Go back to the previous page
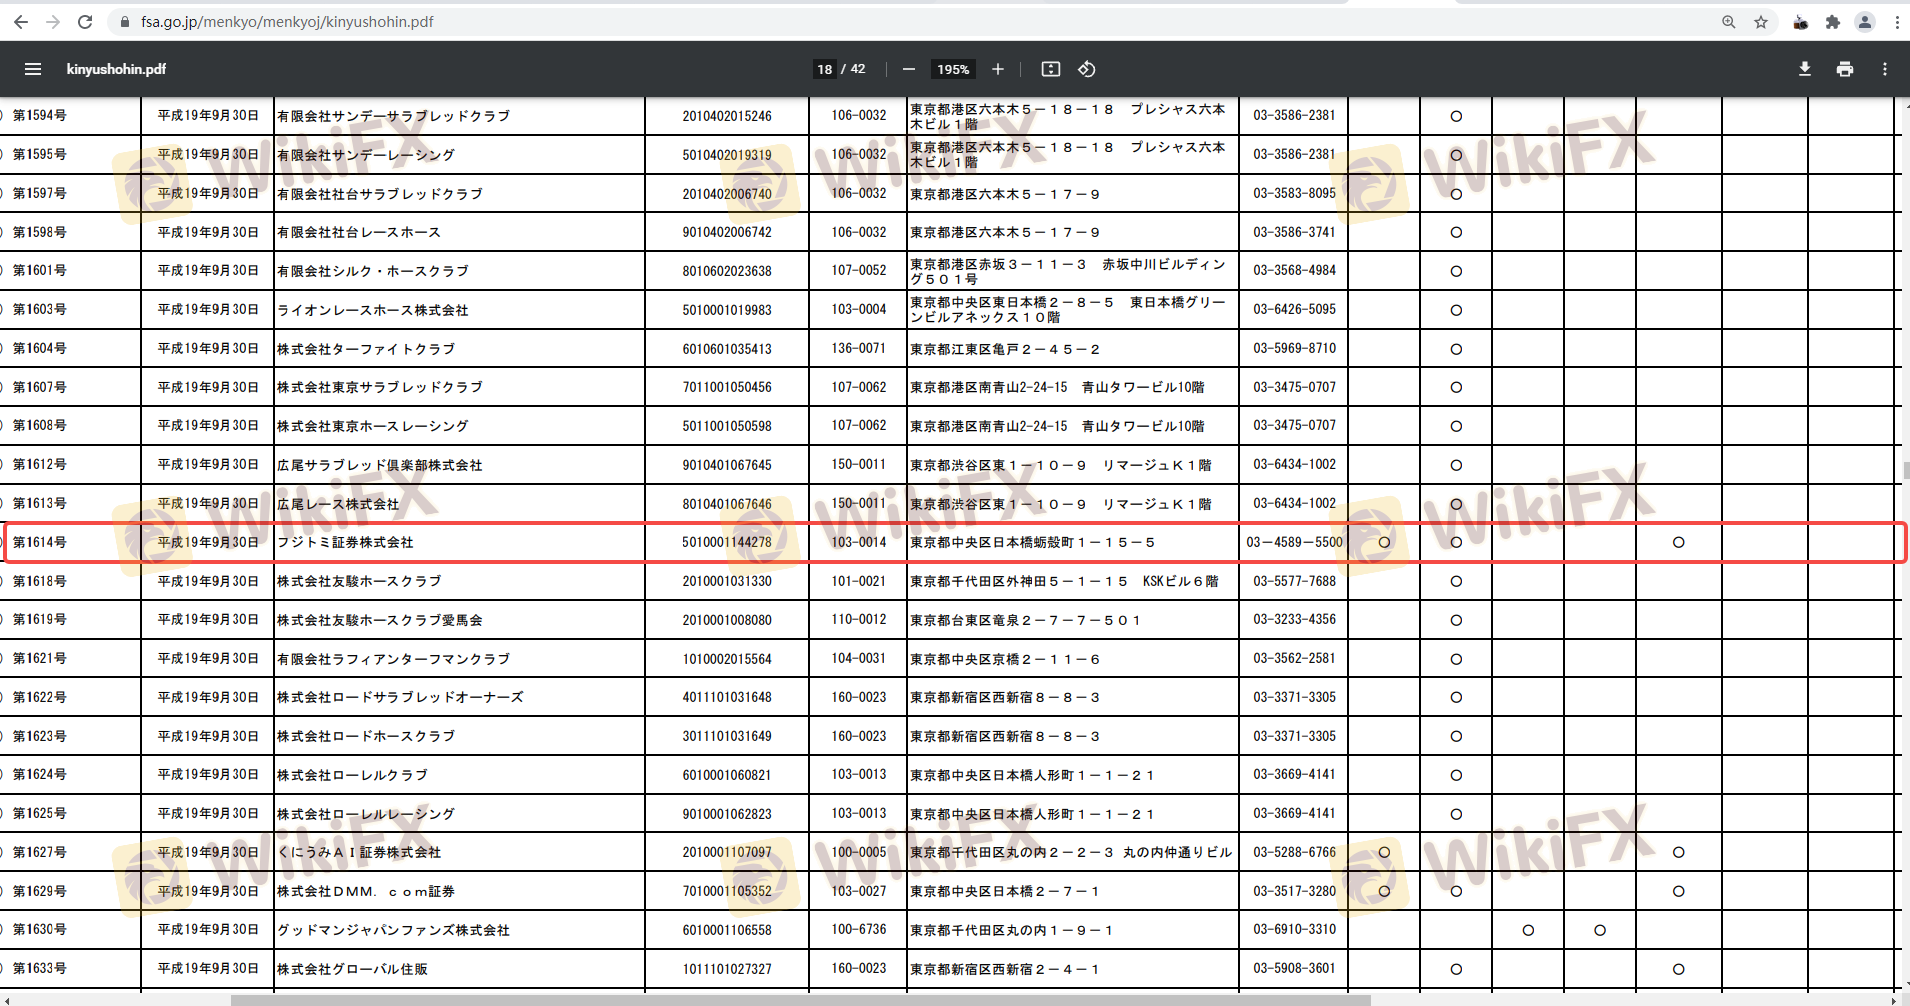The width and height of the screenshot is (1910, 1006). tap(21, 22)
